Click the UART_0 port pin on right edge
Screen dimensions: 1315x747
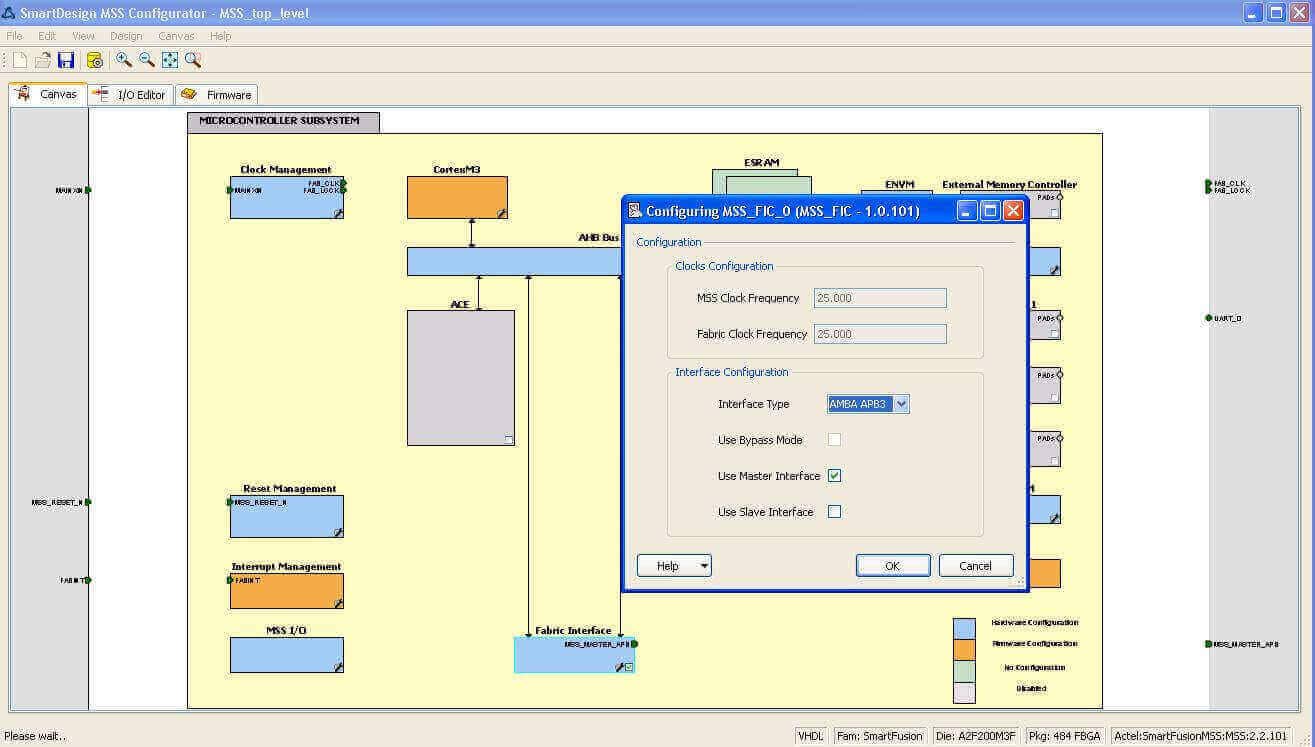(x=1208, y=318)
